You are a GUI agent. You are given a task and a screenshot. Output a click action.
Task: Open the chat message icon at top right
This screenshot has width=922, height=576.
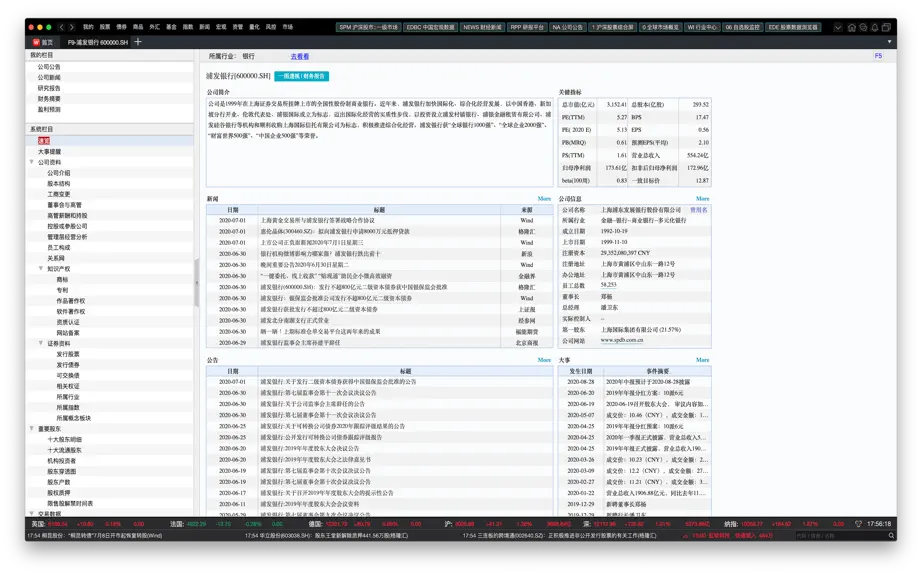(863, 28)
